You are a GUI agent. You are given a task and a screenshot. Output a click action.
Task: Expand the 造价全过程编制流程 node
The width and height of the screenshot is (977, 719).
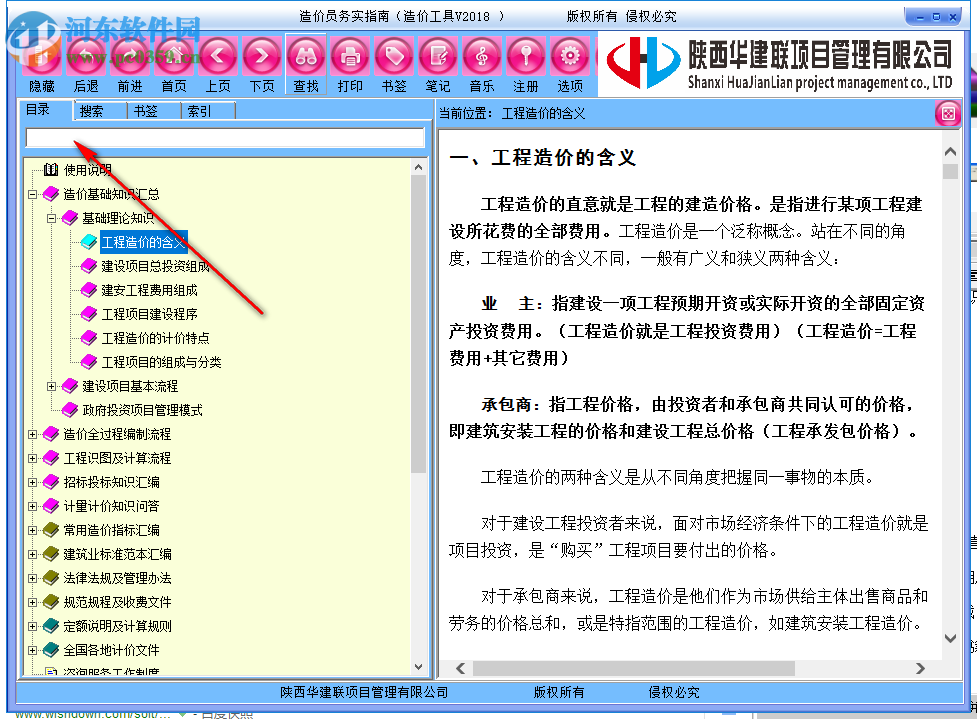coord(33,434)
